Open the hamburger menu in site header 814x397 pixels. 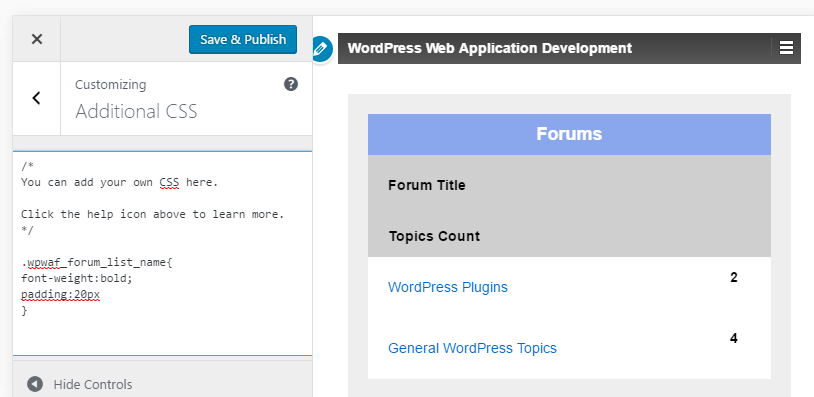point(786,48)
